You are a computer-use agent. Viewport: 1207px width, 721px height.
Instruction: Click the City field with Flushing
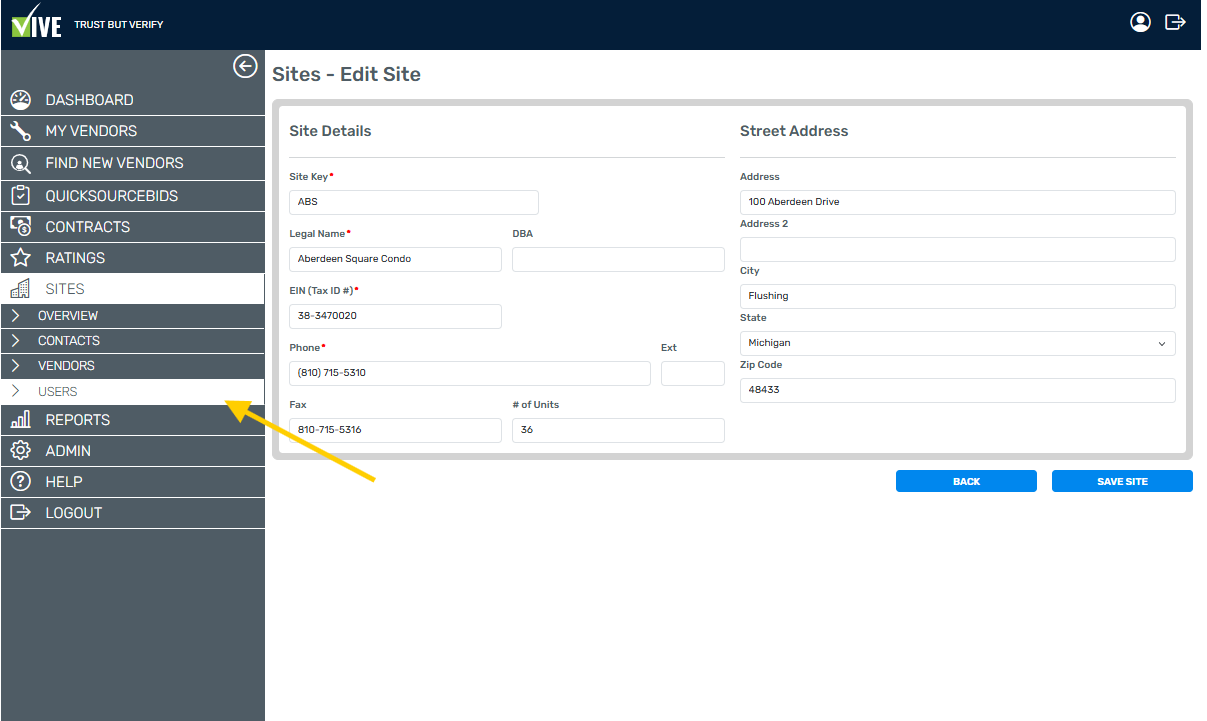coord(957,296)
